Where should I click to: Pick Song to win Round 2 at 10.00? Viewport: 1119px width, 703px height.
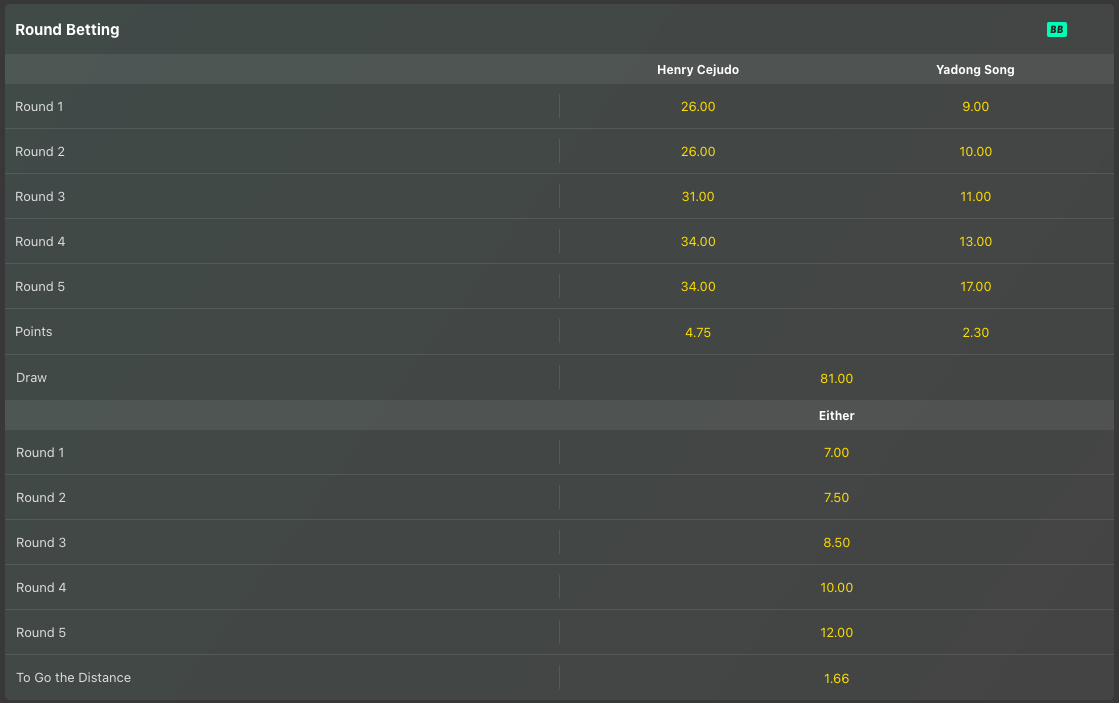(975, 151)
